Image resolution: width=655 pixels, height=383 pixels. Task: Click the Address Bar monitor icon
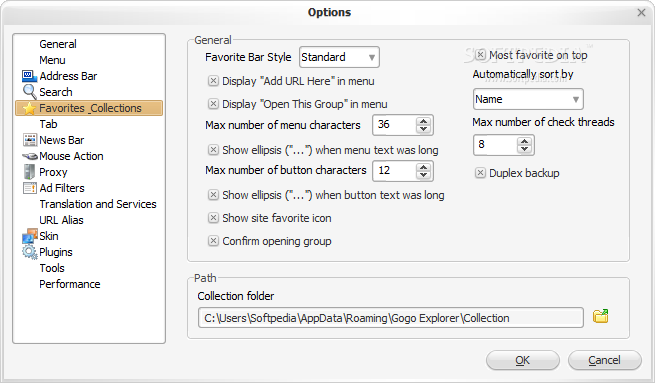pos(29,76)
